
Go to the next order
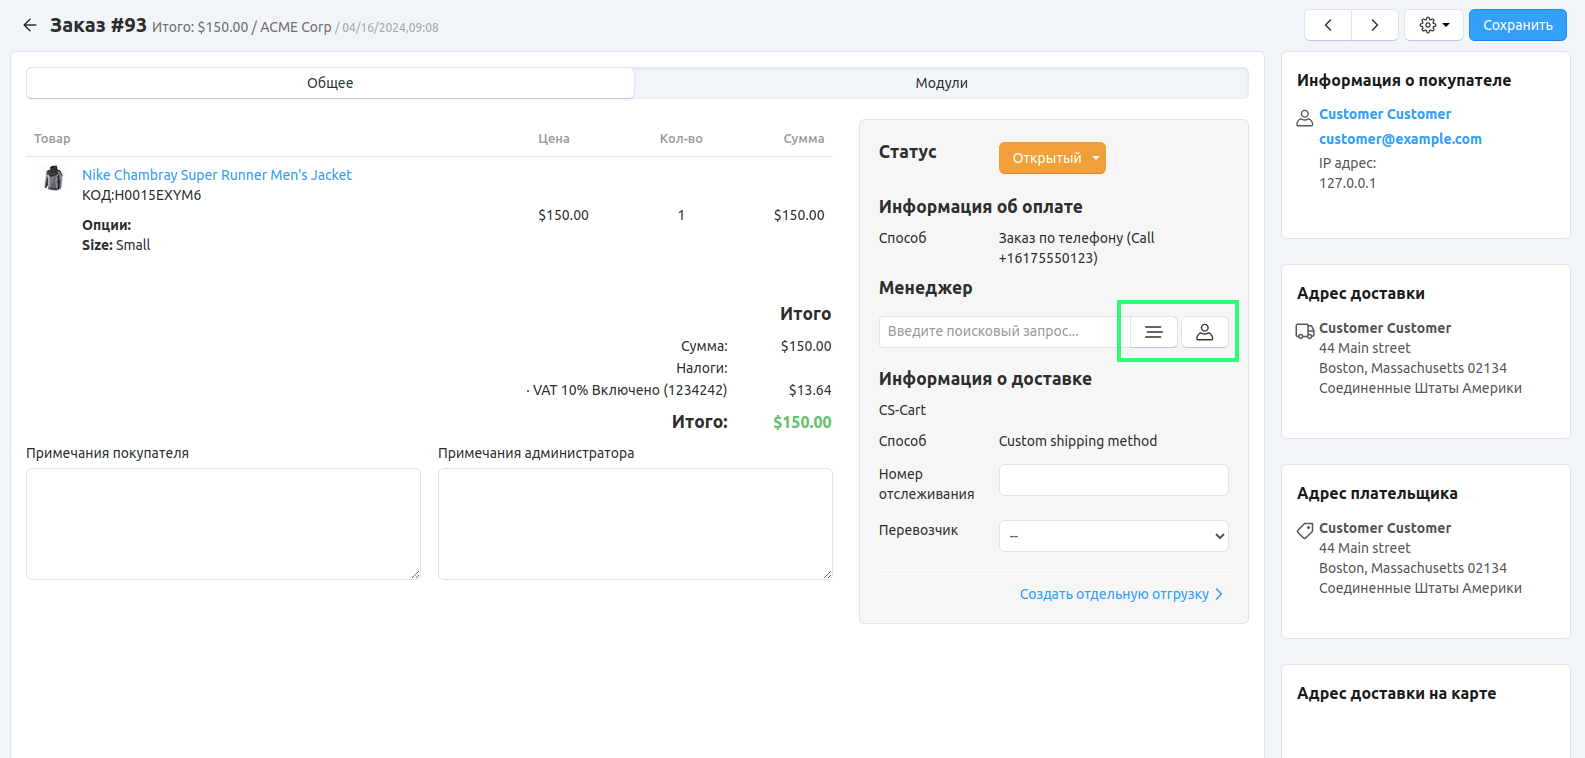click(x=1375, y=25)
